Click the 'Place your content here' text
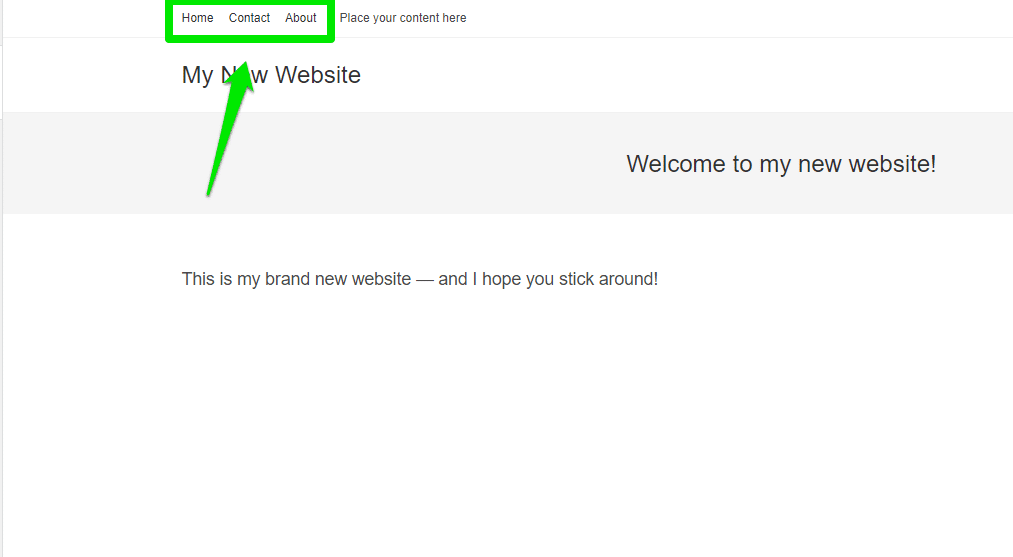The height and width of the screenshot is (557, 1013). coord(403,18)
